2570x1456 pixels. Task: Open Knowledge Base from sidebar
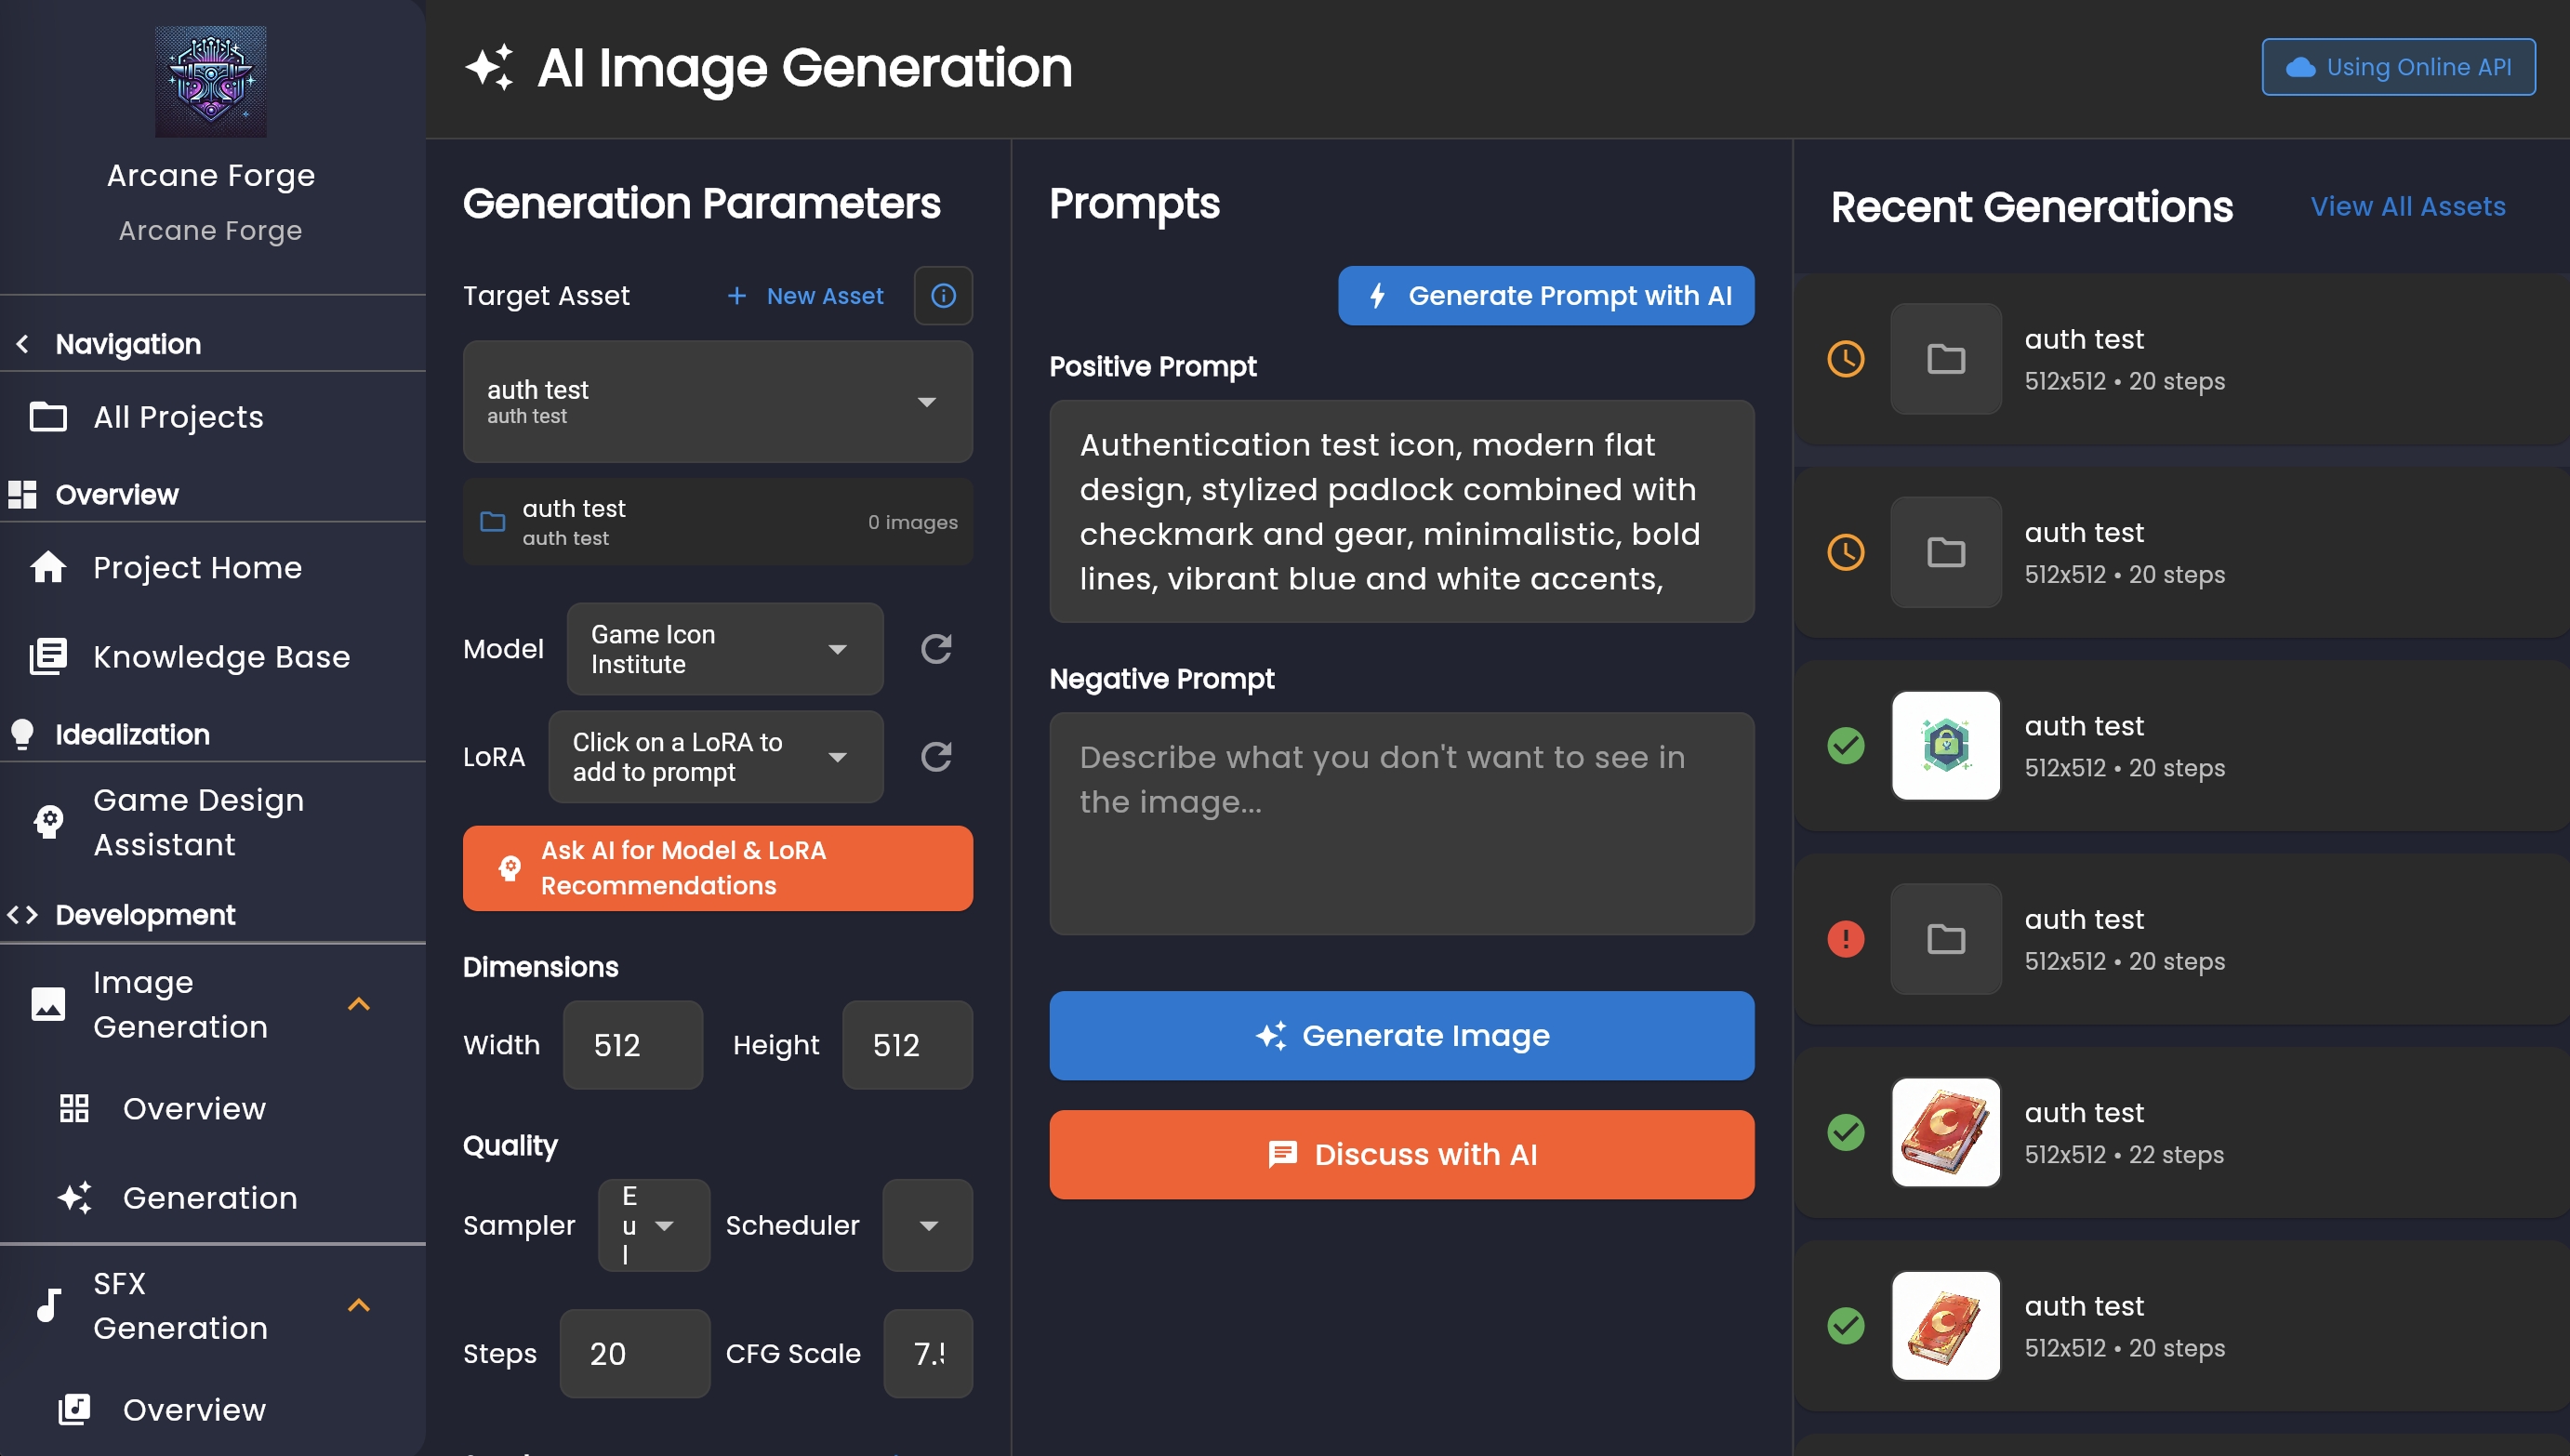220,657
